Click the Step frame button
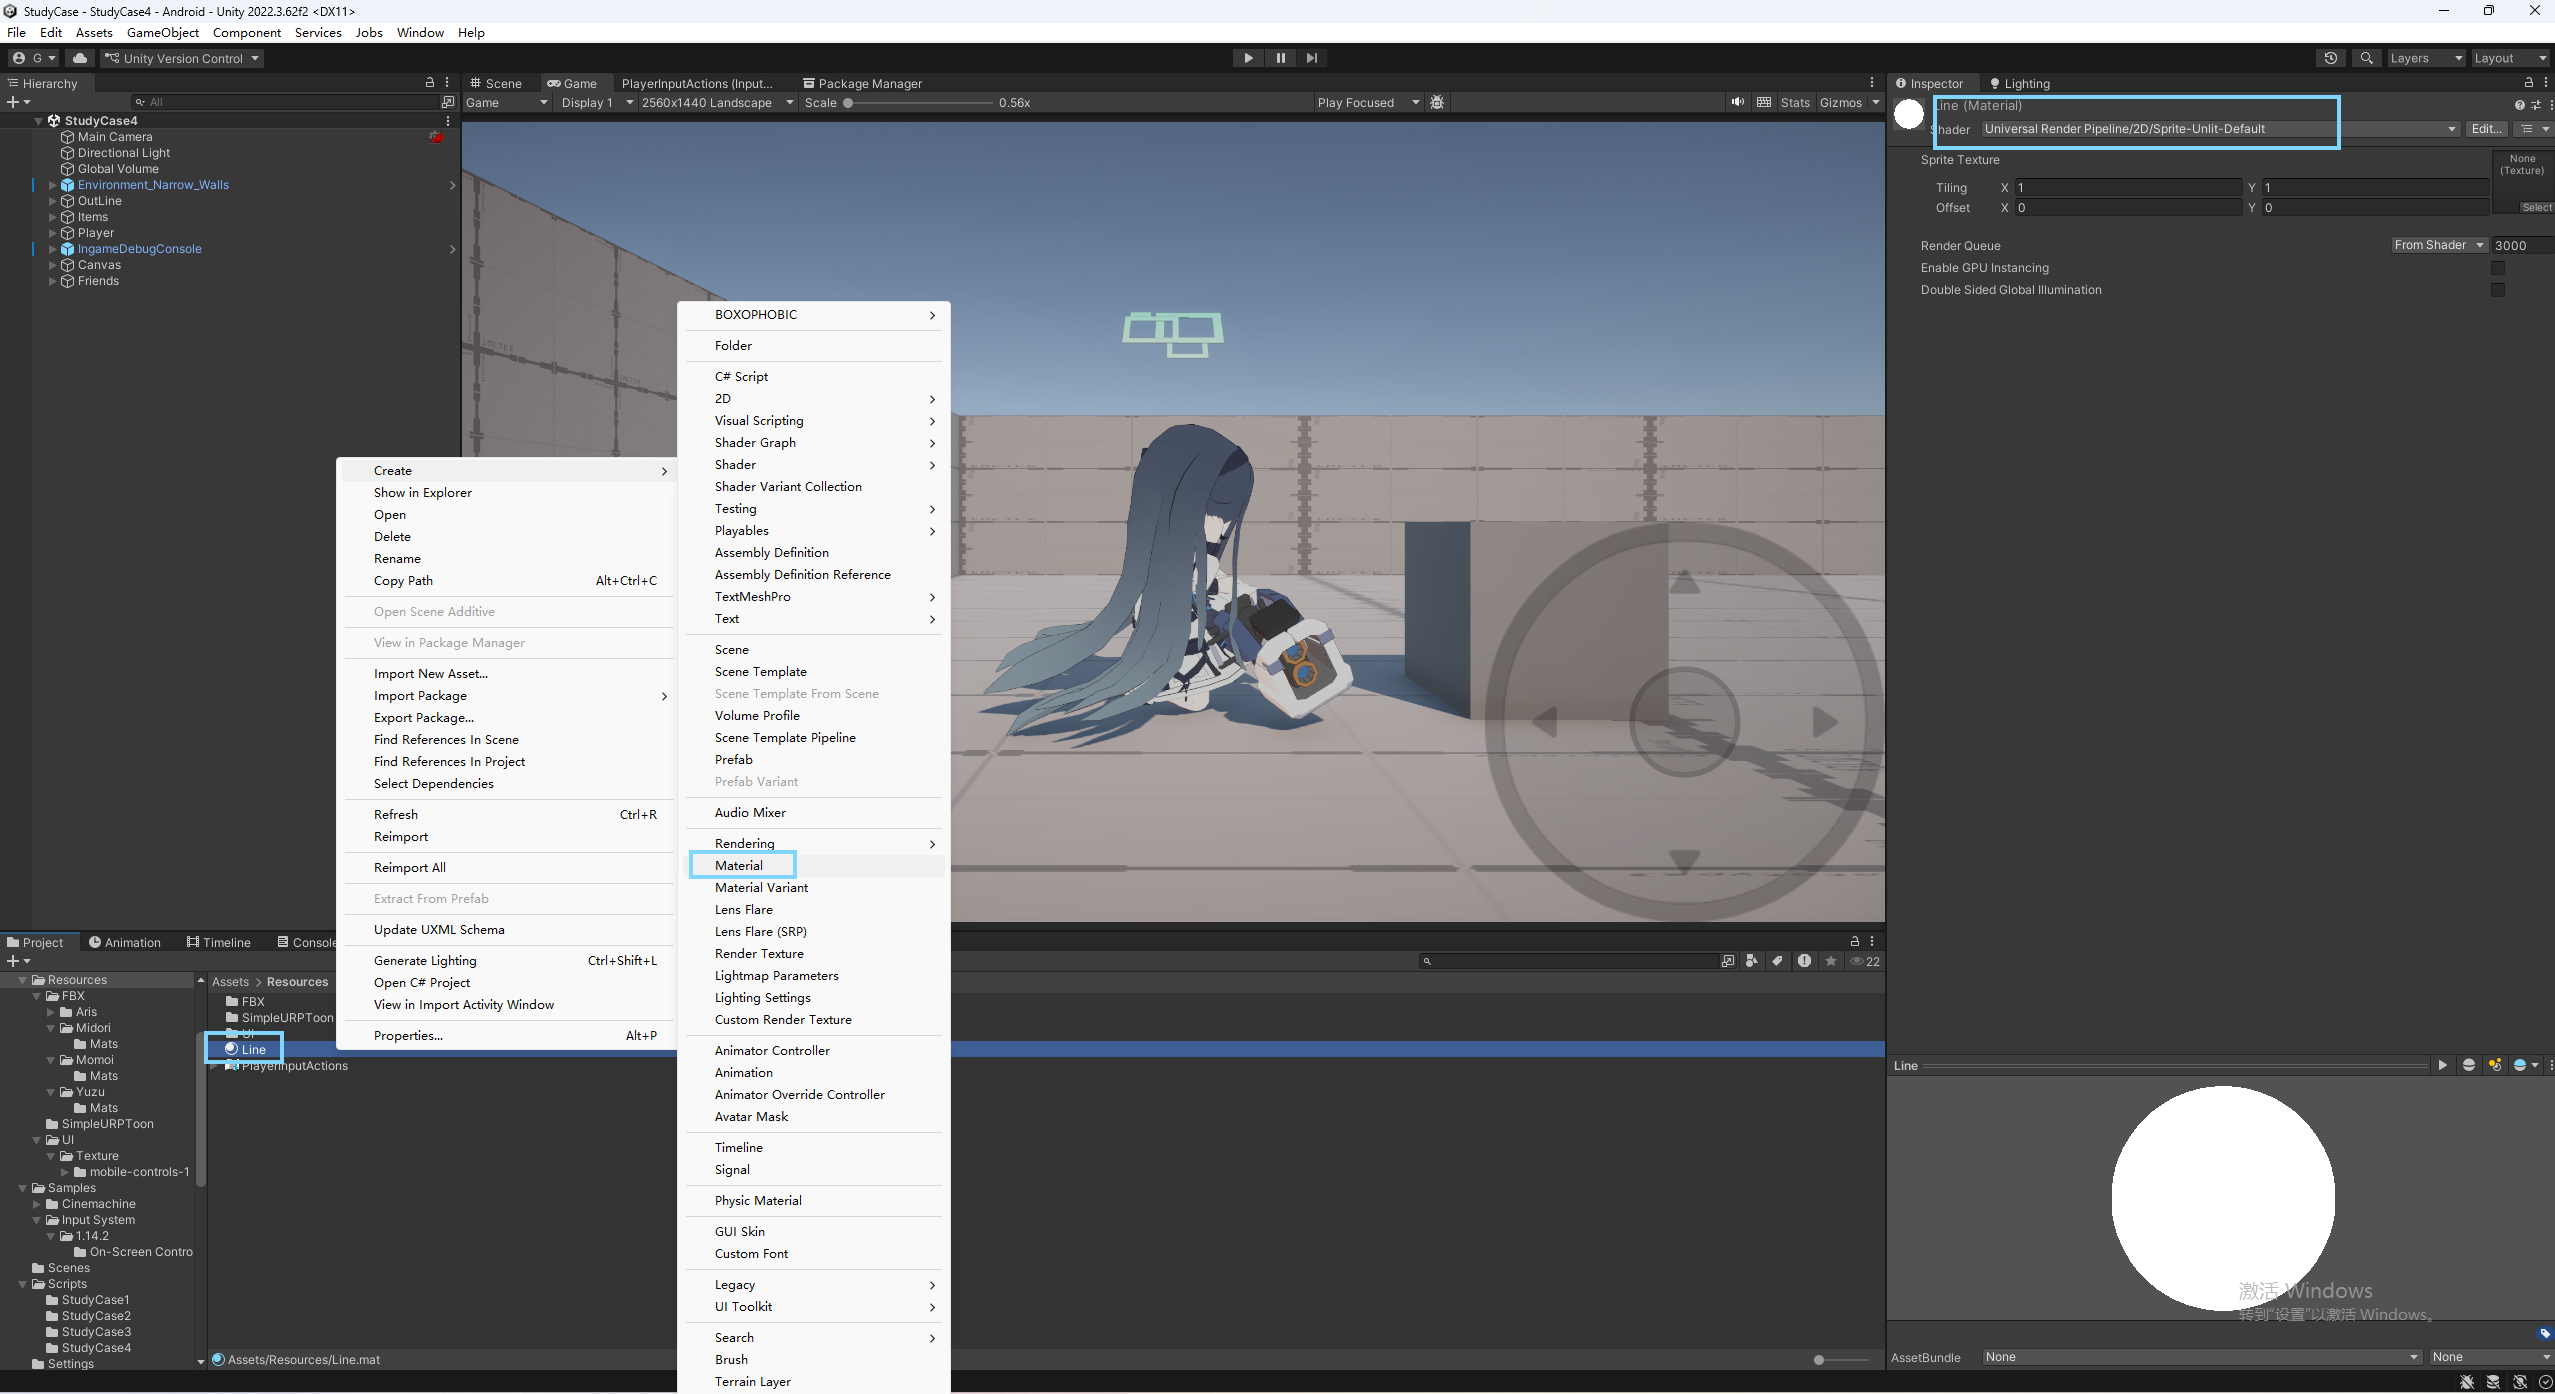This screenshot has width=2555, height=1394. click(x=1312, y=58)
